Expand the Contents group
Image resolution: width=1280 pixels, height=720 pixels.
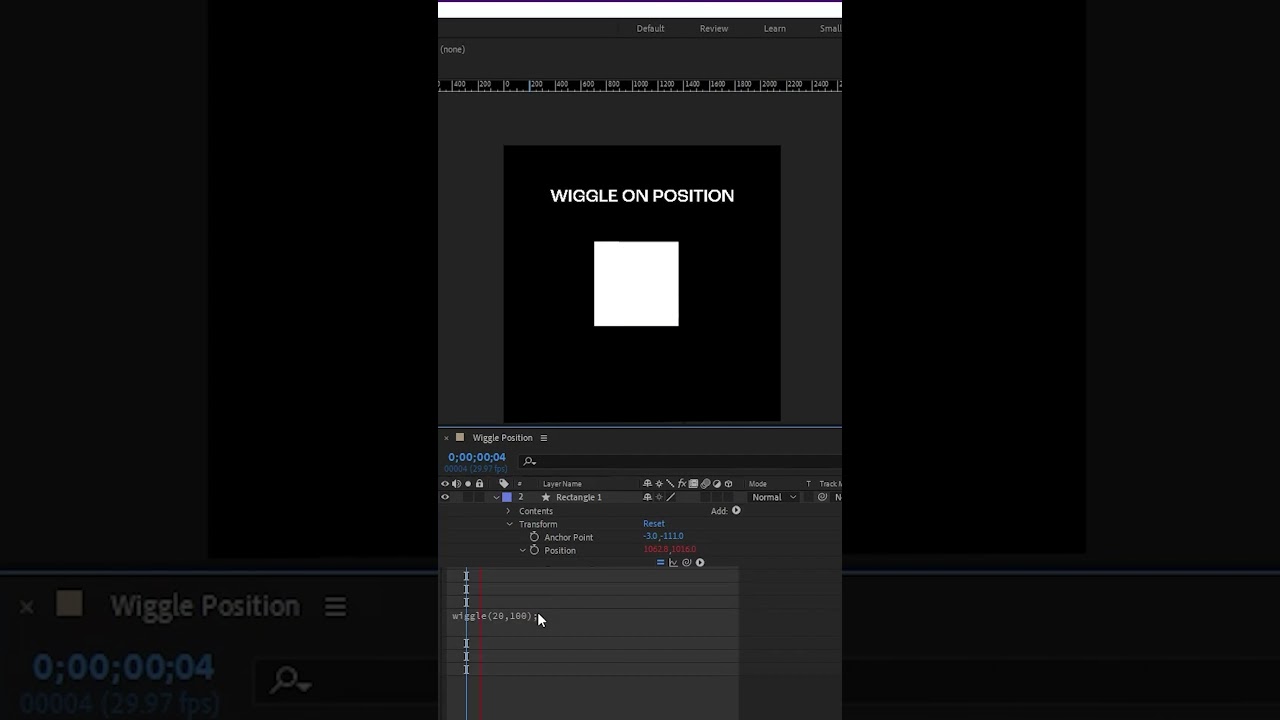coord(508,511)
